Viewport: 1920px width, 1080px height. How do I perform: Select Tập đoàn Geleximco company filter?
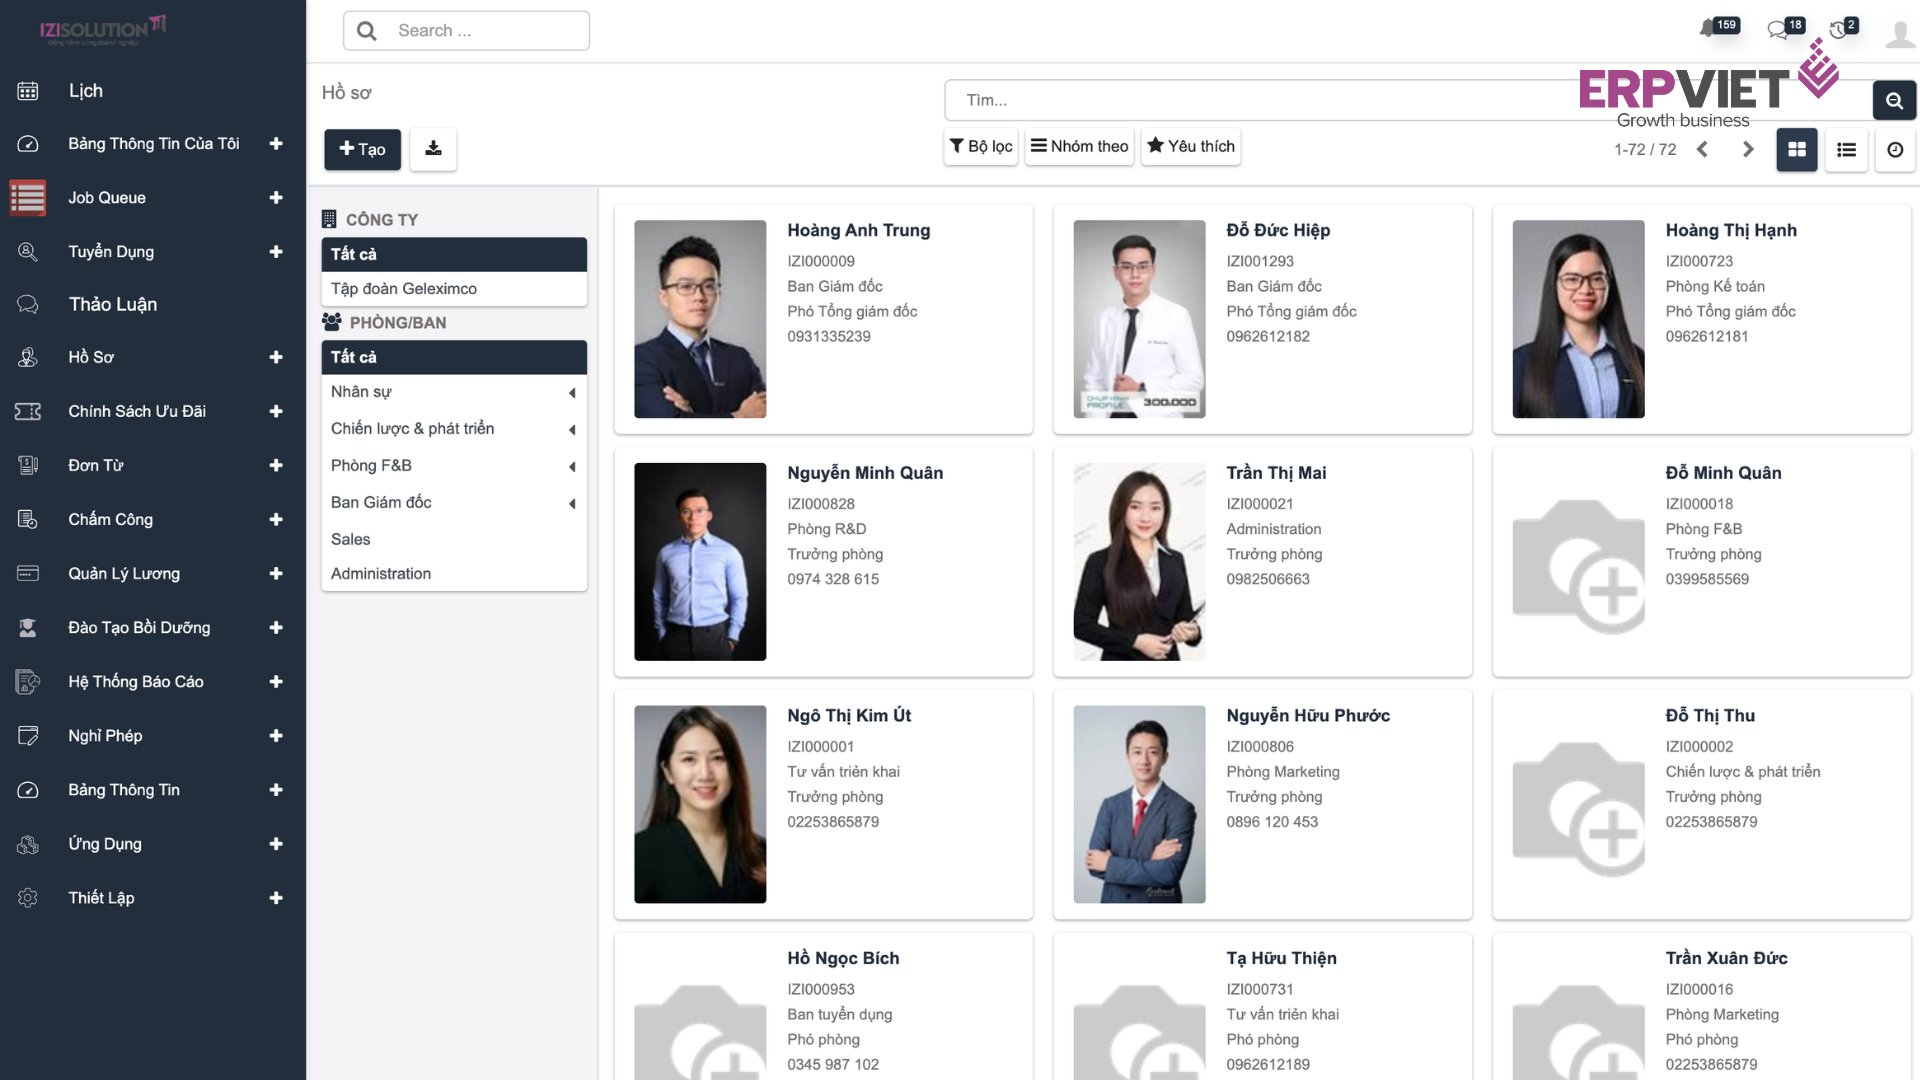404,289
